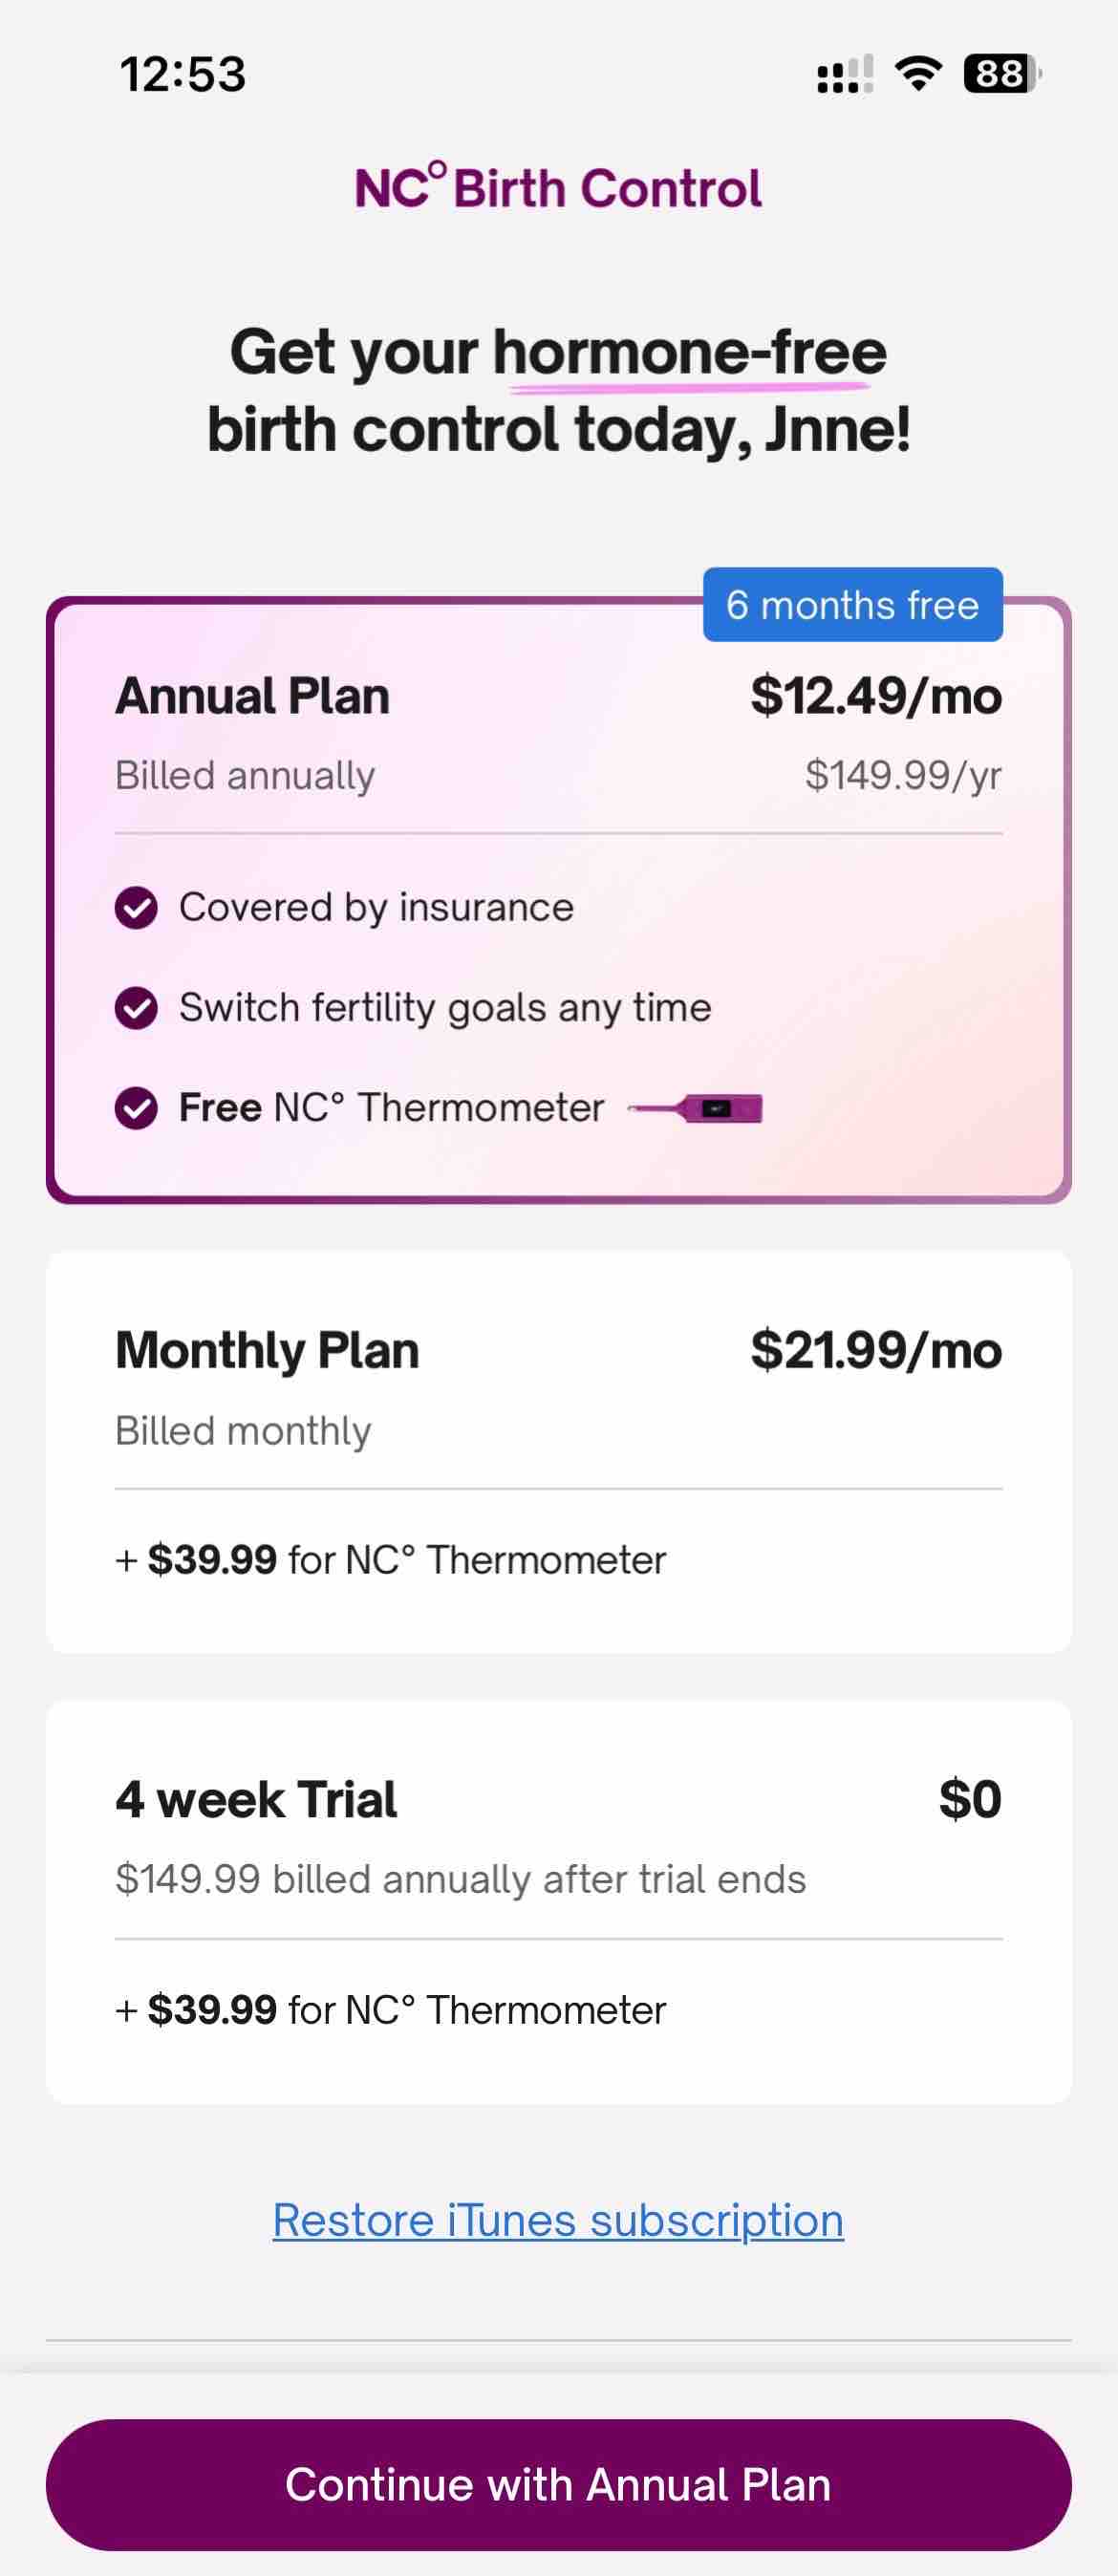Tap the Switch fertility goals checkmark icon
The image size is (1118, 2576).
[136, 1008]
